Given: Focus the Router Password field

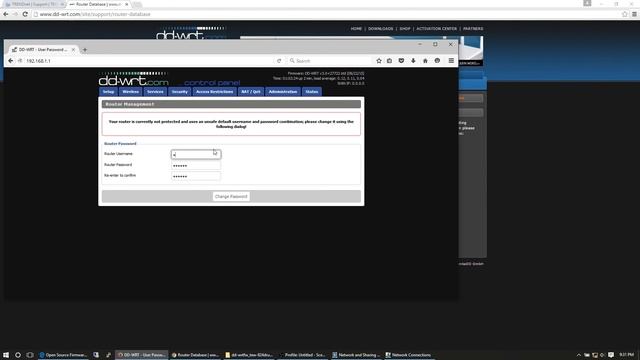Looking at the screenshot, I should click(196, 165).
